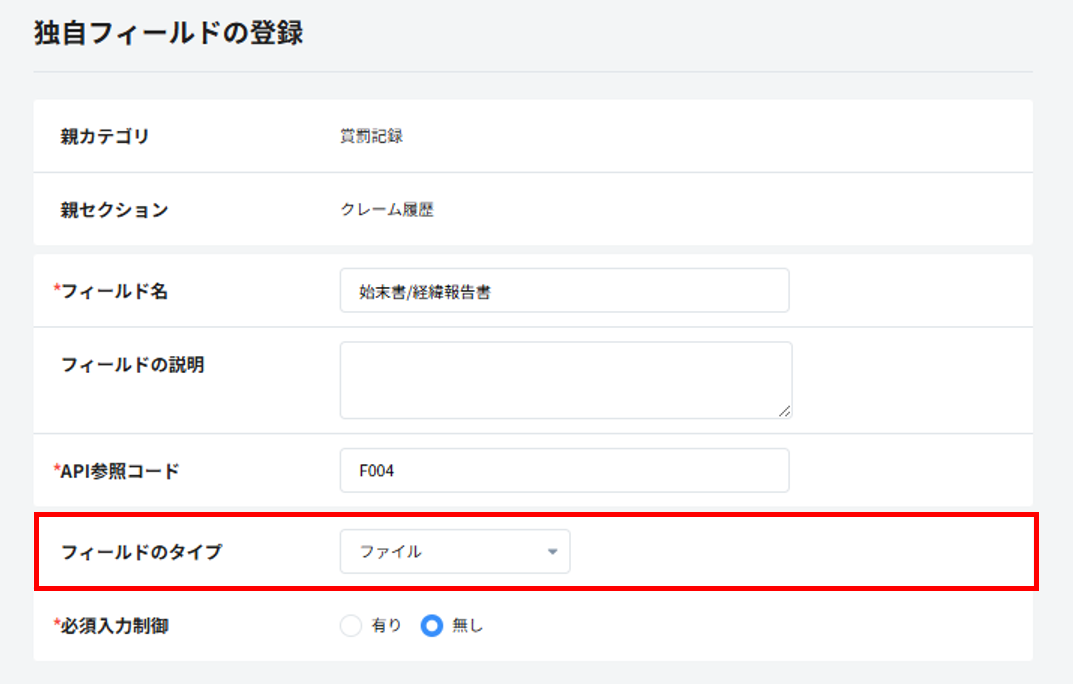
Task: Click the 有り label text
Action: click(386, 626)
